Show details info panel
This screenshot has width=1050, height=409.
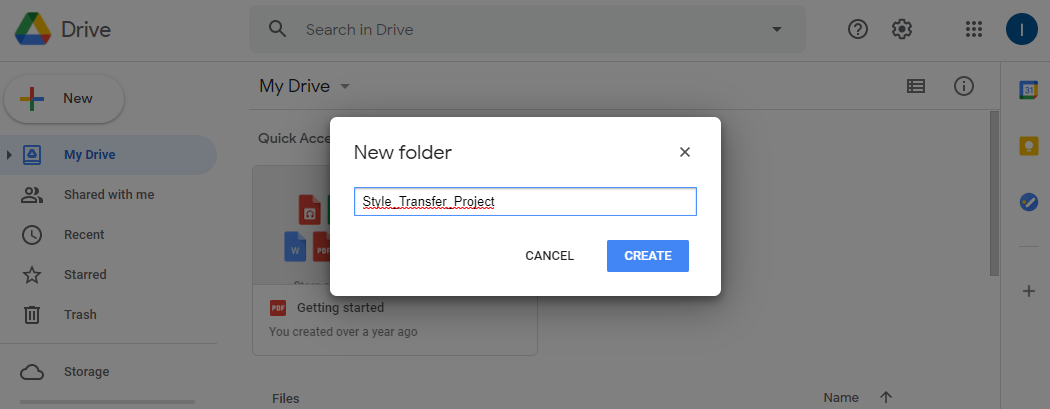point(963,86)
